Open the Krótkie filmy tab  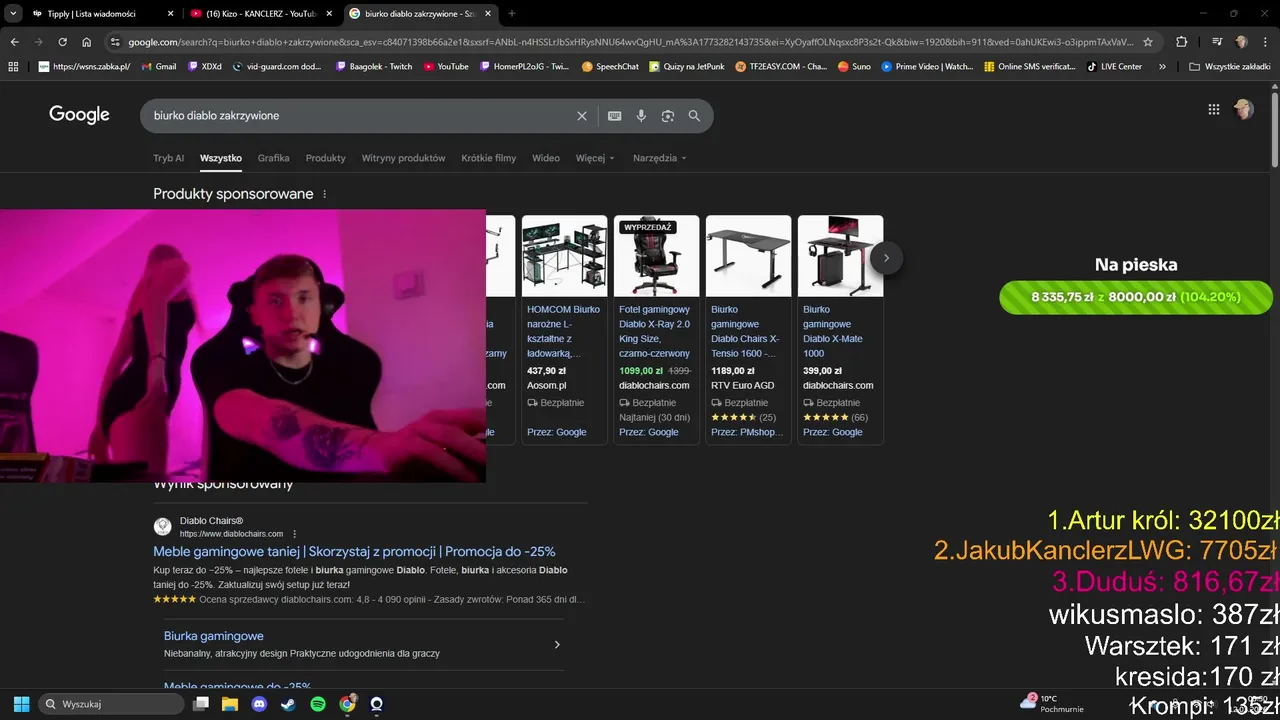[488, 158]
